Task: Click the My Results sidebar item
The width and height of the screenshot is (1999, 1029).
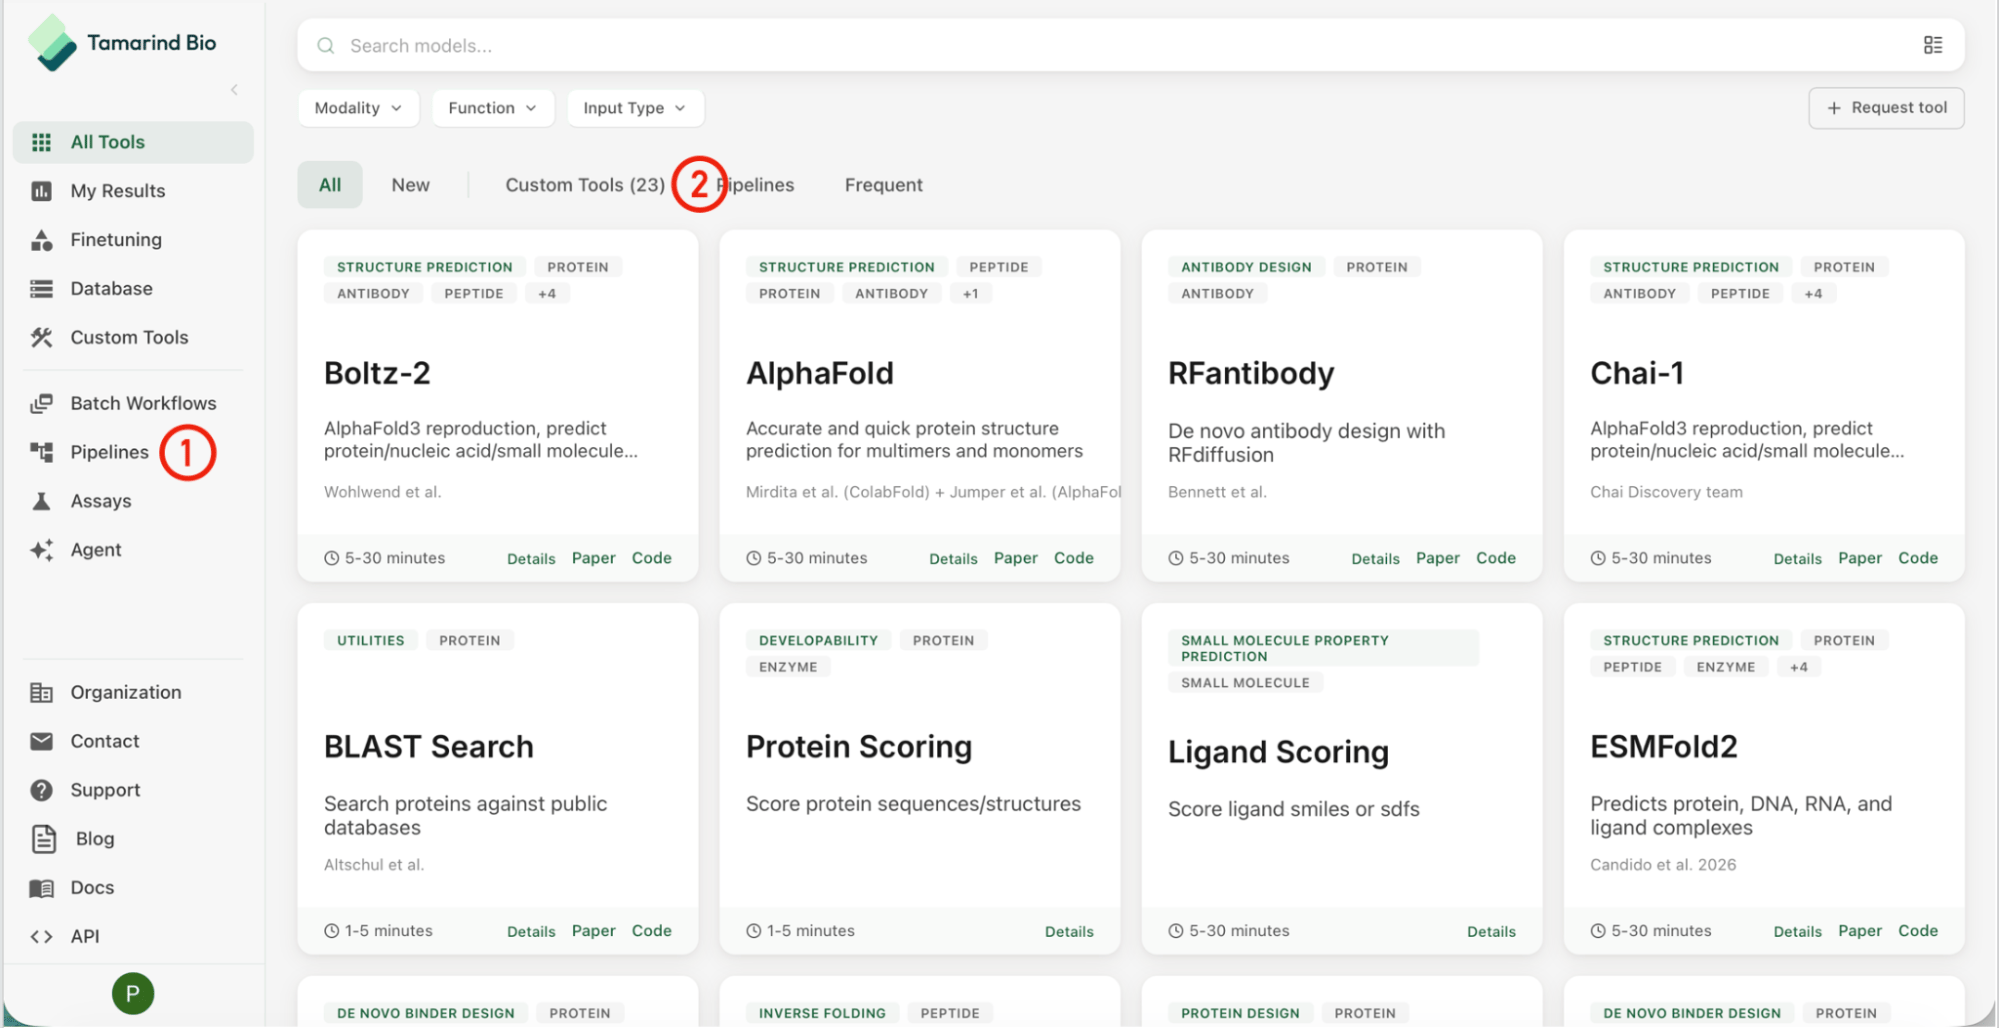Action: pyautogui.click(x=133, y=191)
